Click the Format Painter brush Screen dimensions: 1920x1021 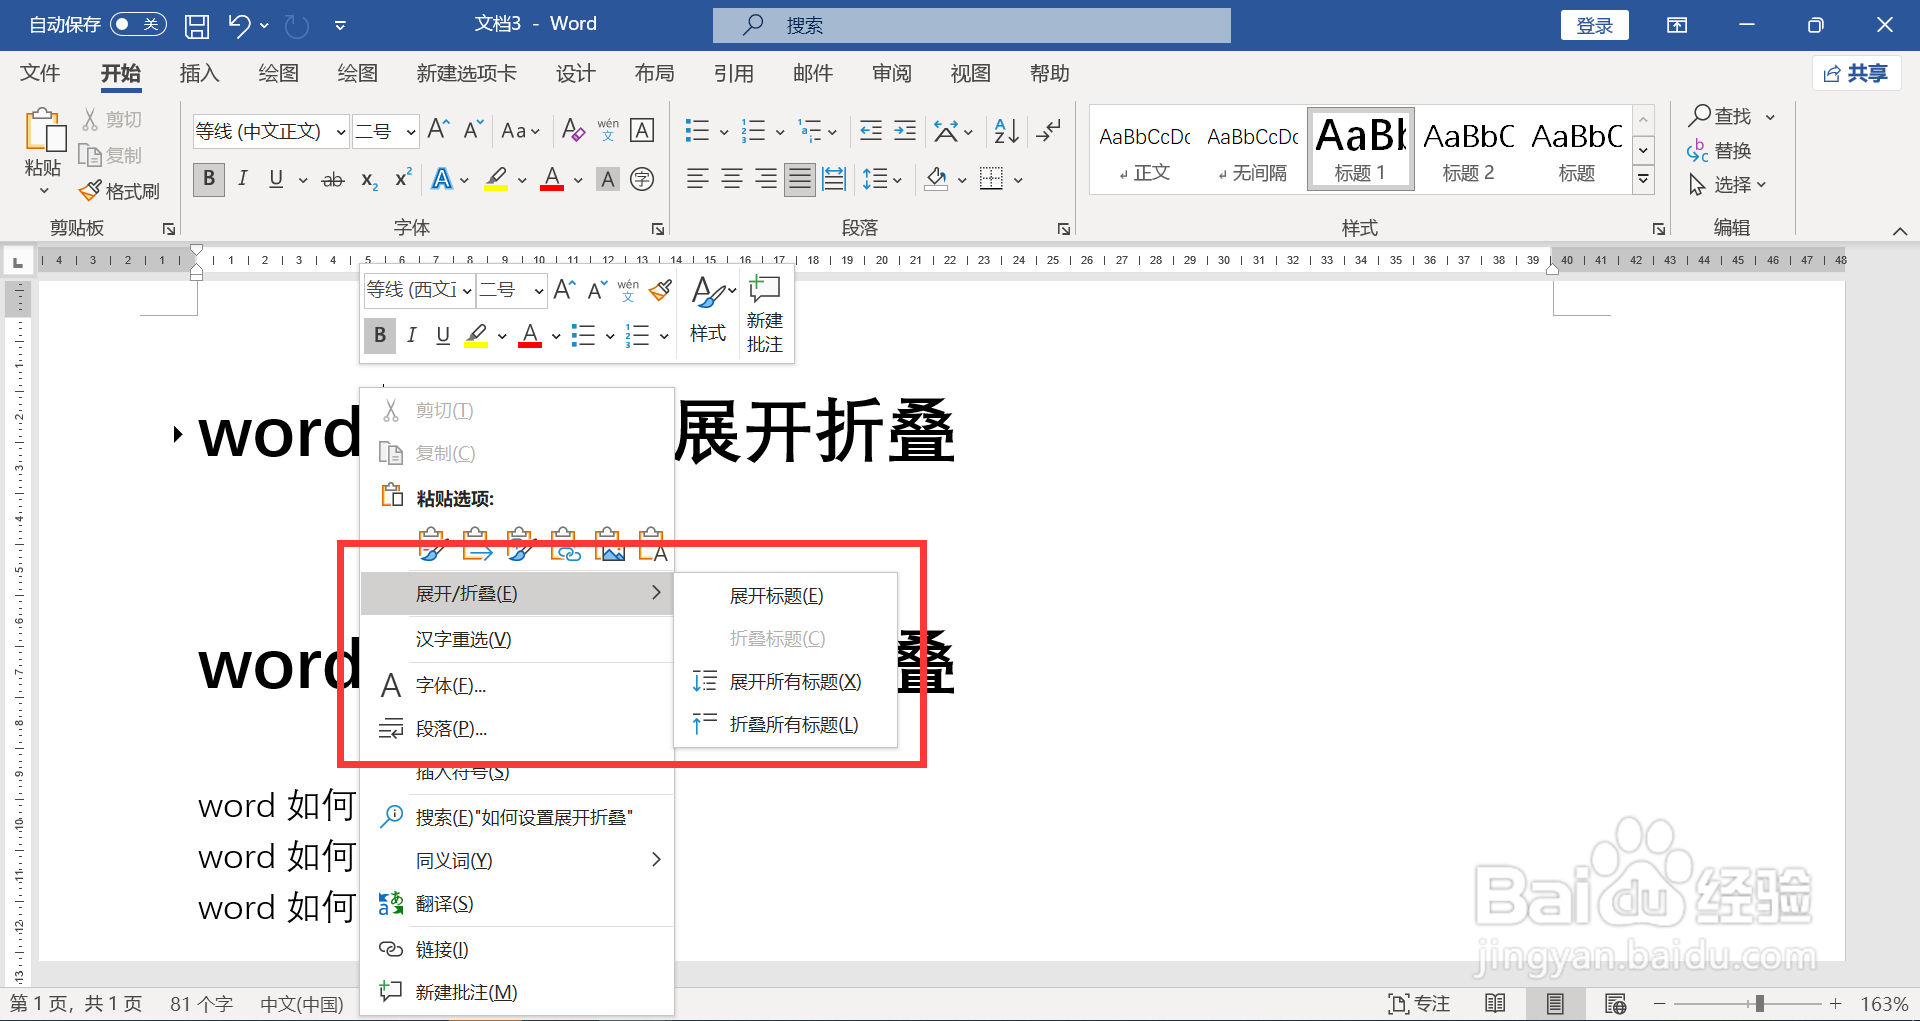(120, 190)
